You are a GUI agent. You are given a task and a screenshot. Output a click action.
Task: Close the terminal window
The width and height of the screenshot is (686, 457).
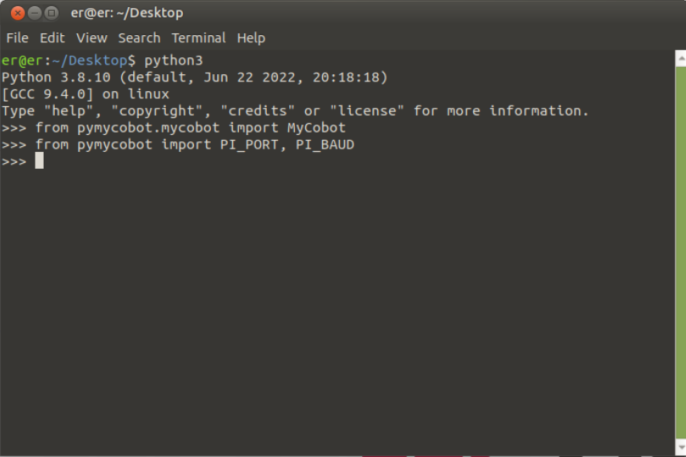(18, 13)
